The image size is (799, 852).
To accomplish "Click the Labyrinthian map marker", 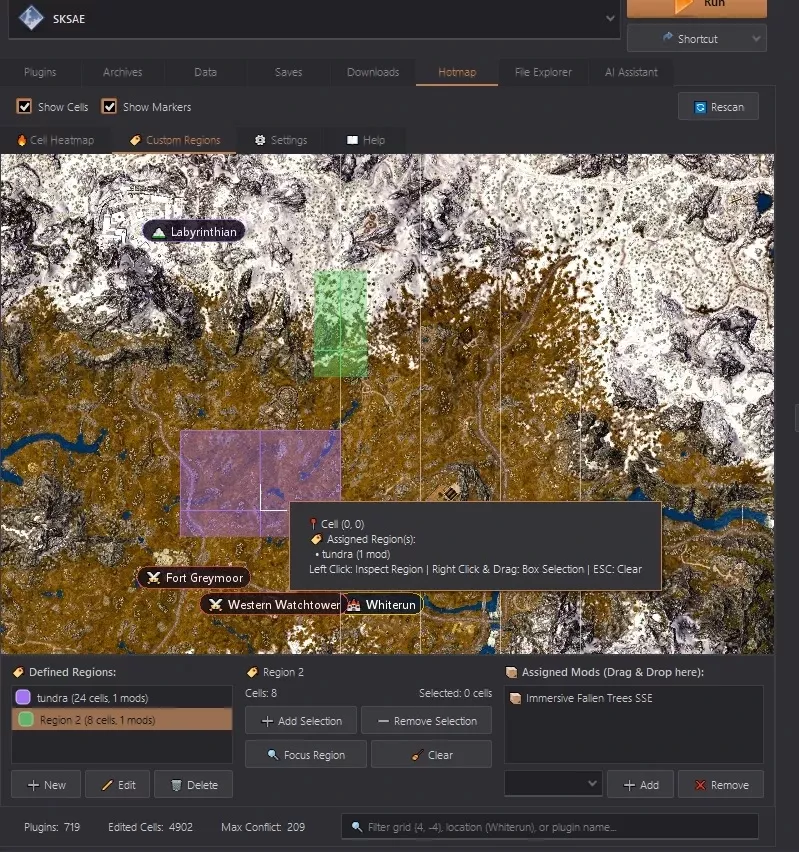I will (x=194, y=232).
